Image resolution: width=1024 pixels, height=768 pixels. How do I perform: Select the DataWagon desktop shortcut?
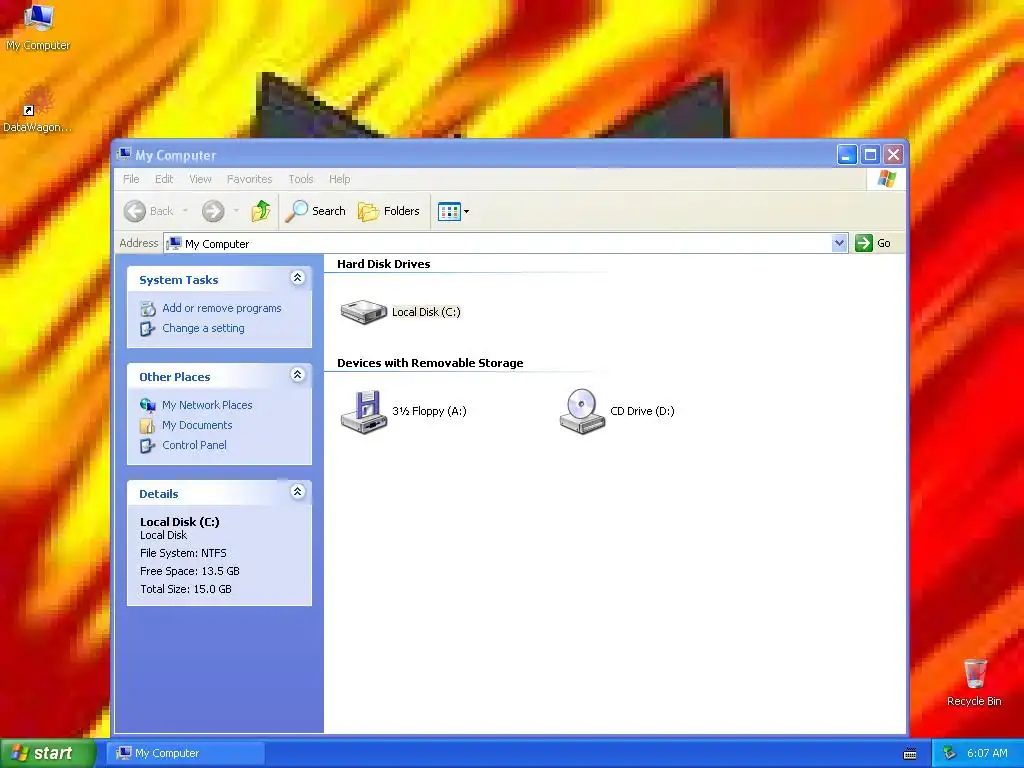tap(37, 109)
